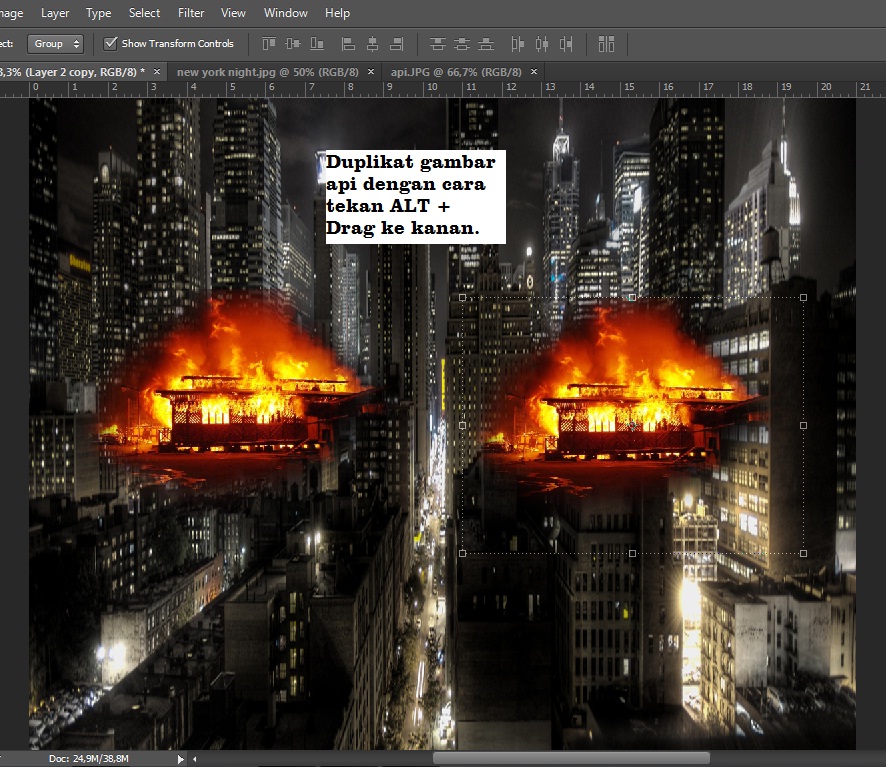Viewport: 886px width, 767px height.
Task: Click the horizontal scrollbar below the canvas
Action: (570, 759)
